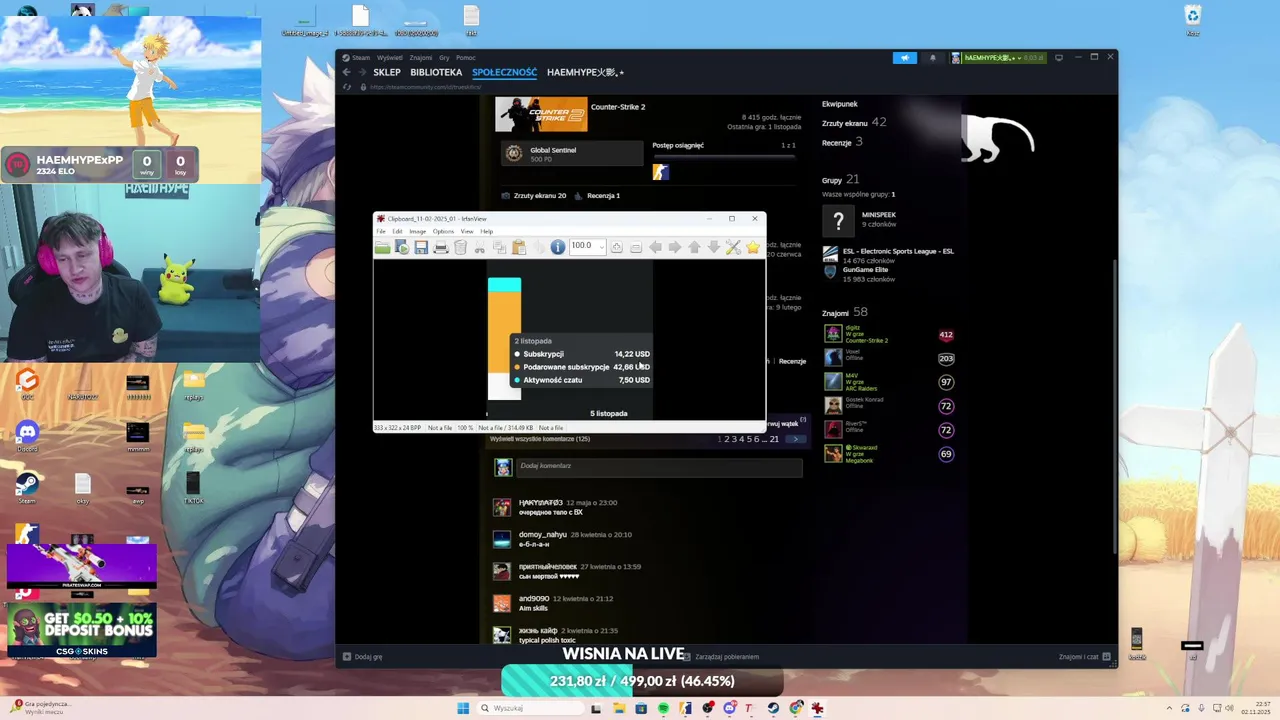The image size is (1280, 720).
Task: Click the Cut scissors icon in IrfanView
Action: [479, 247]
